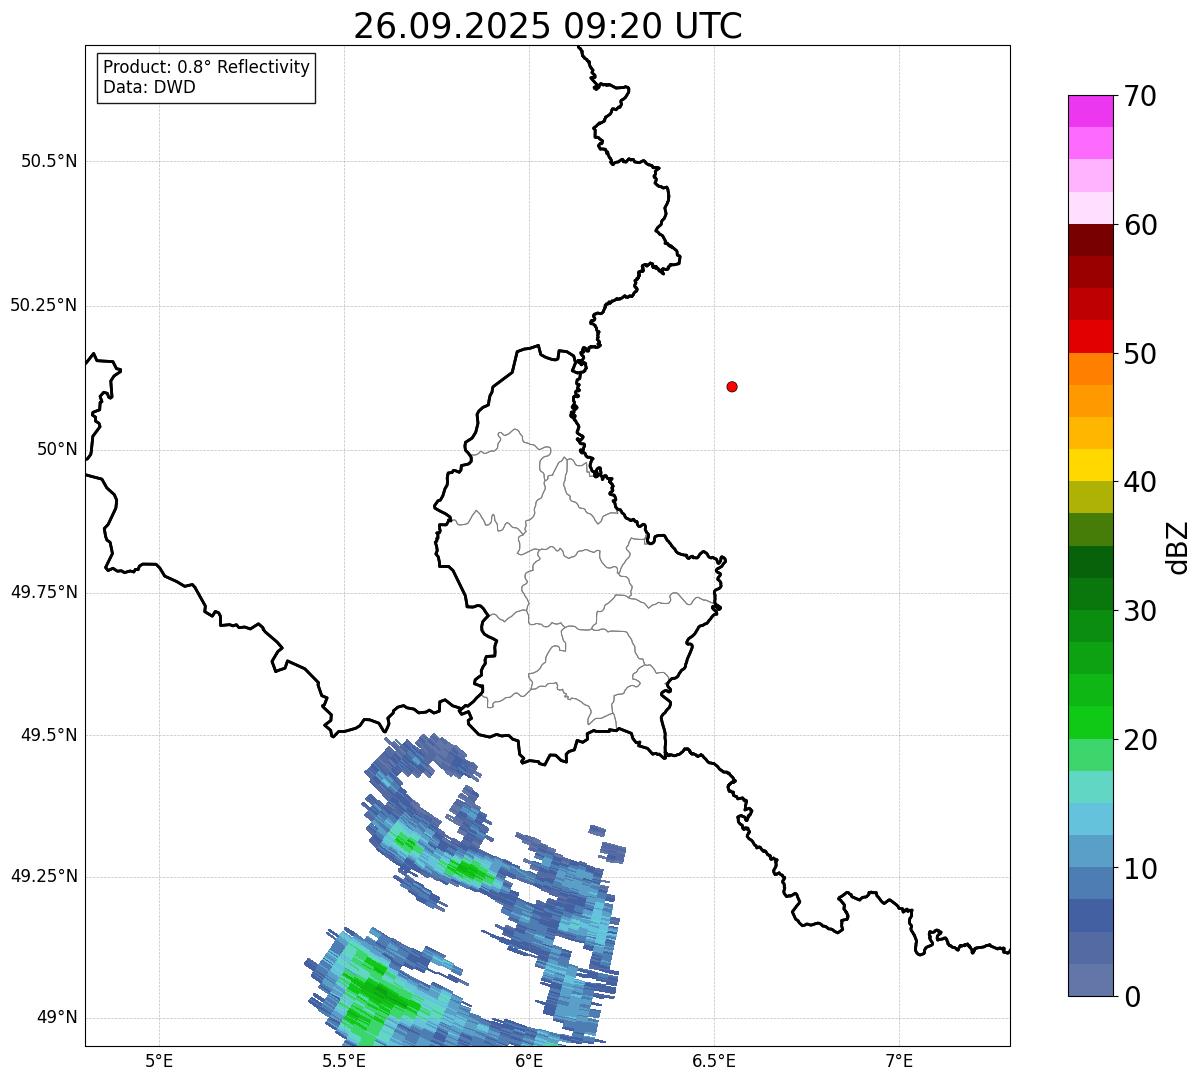
Task: Click the 49°N latitude label
Action: coord(57,1017)
